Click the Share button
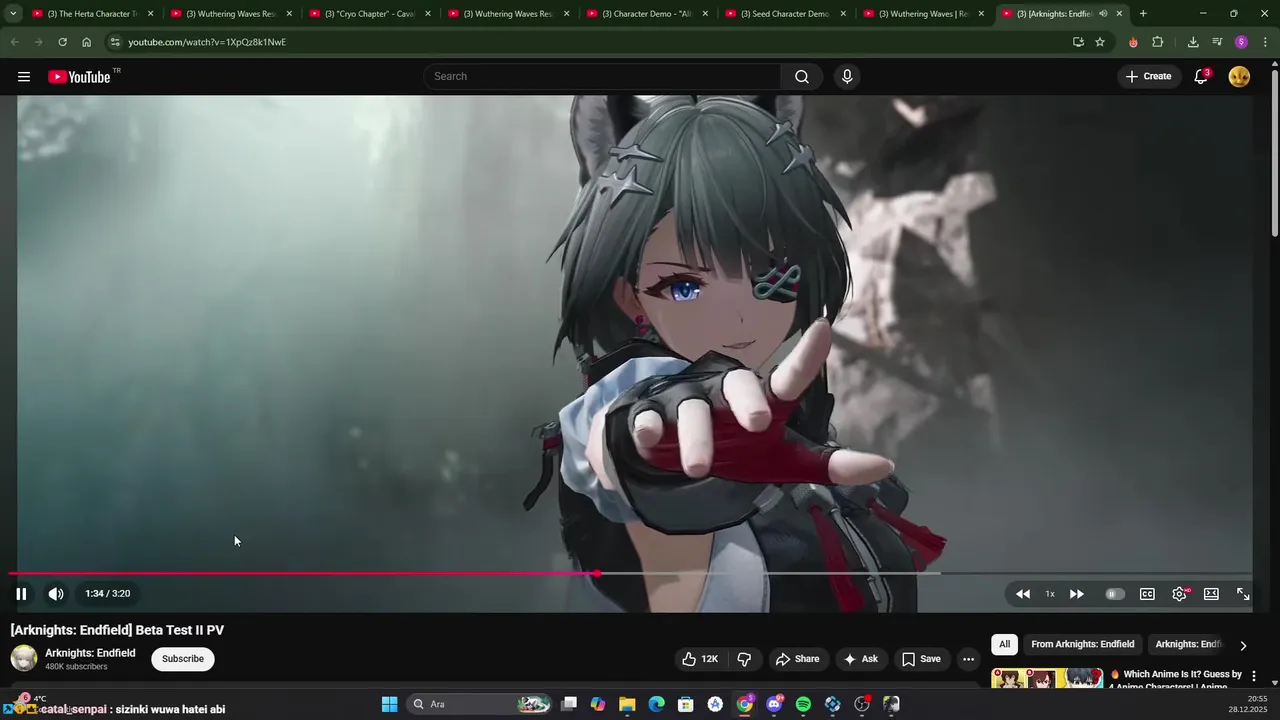This screenshot has height=720, width=1280. point(797,659)
